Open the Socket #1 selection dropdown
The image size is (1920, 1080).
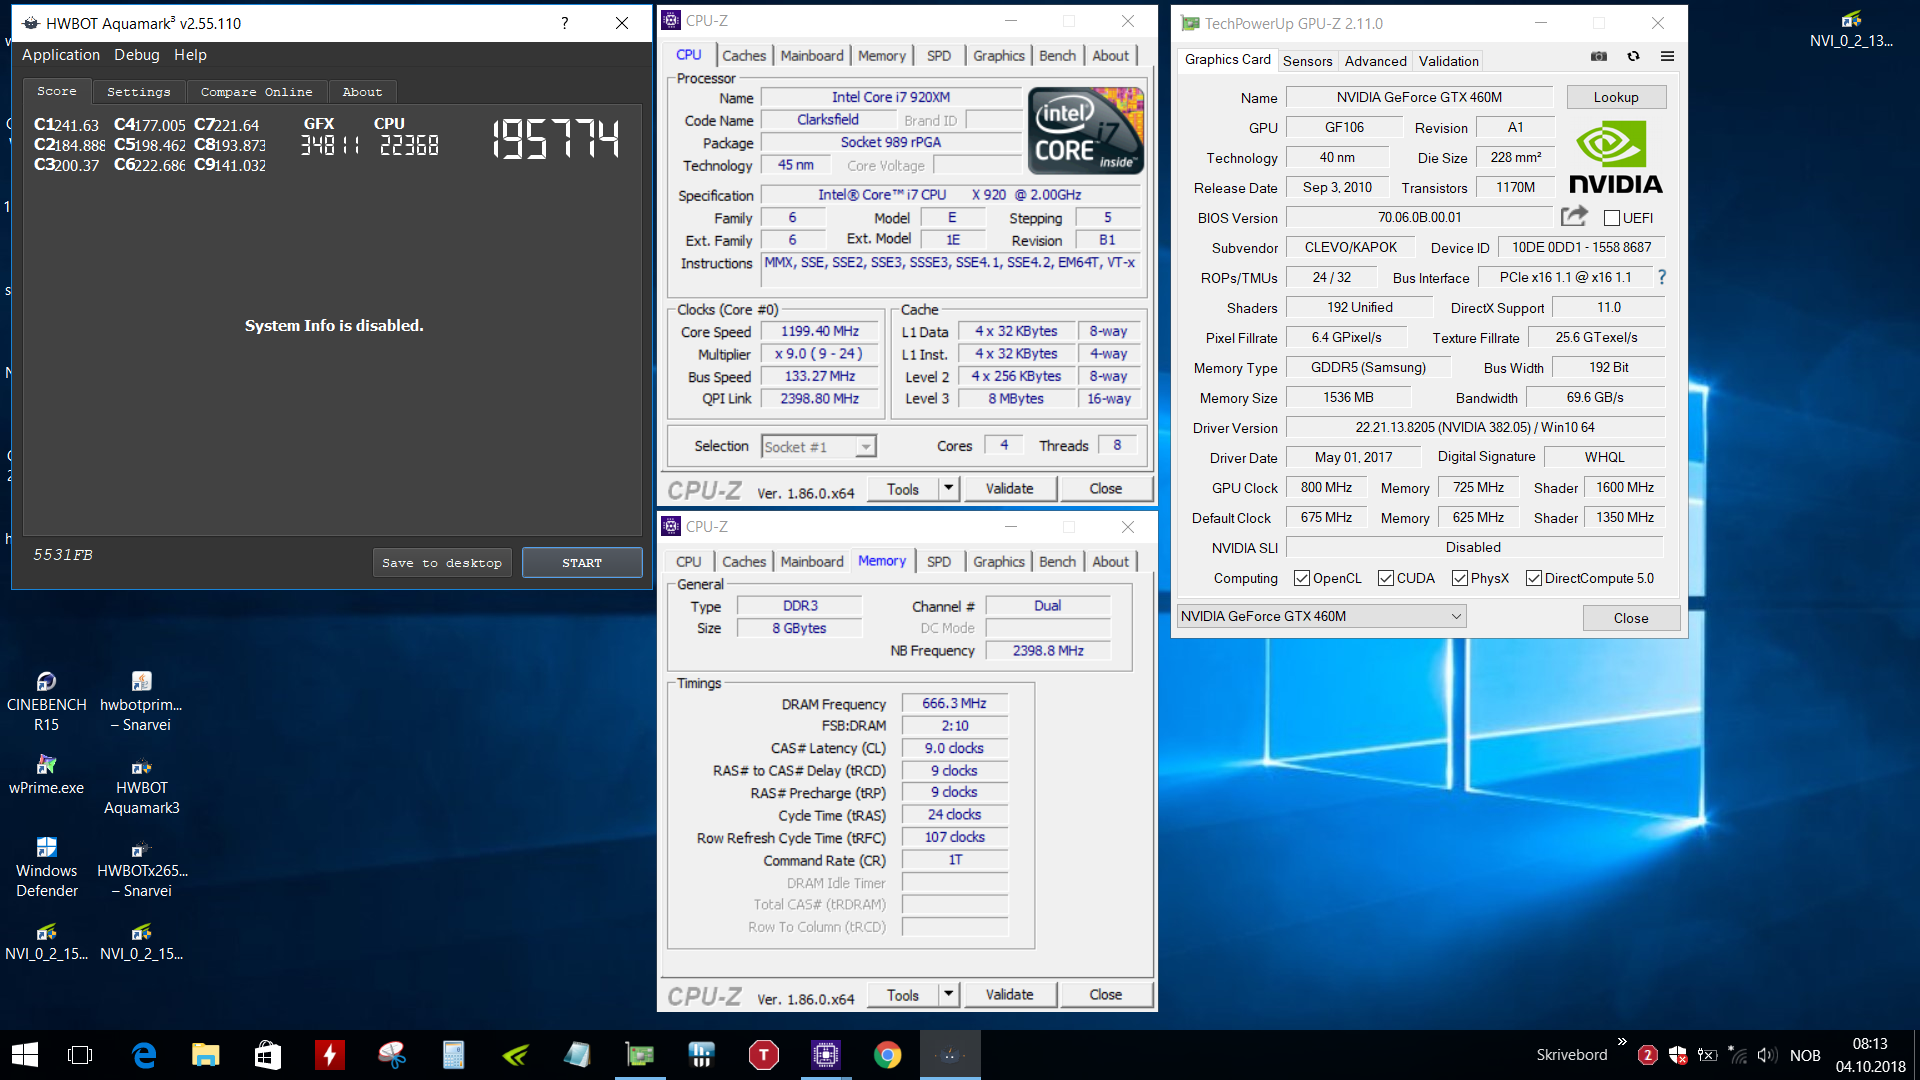819,446
